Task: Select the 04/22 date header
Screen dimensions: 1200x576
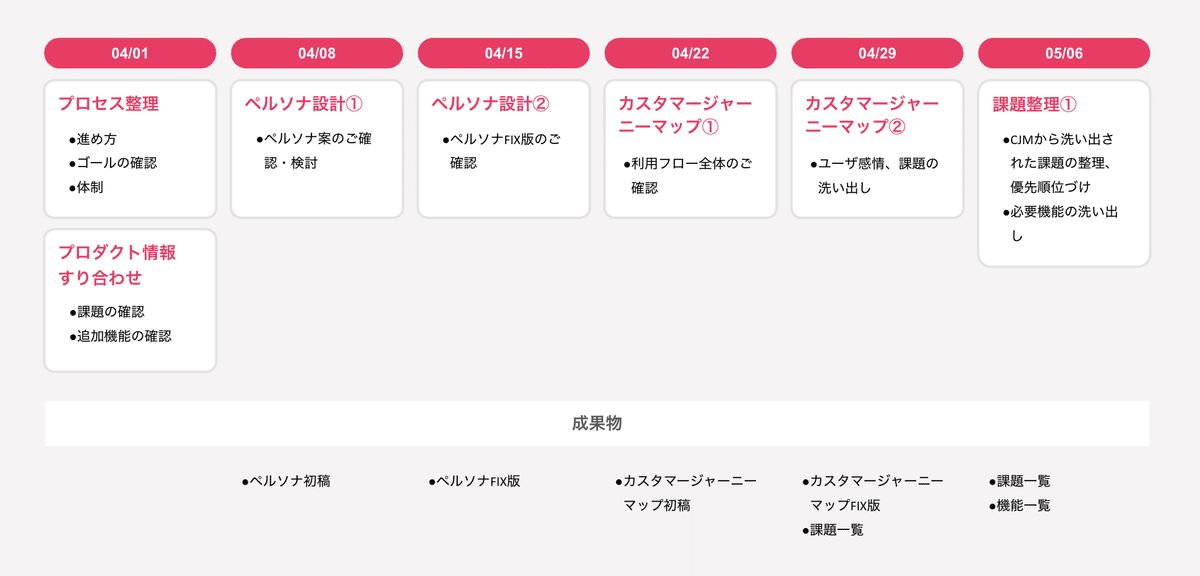Action: click(691, 53)
